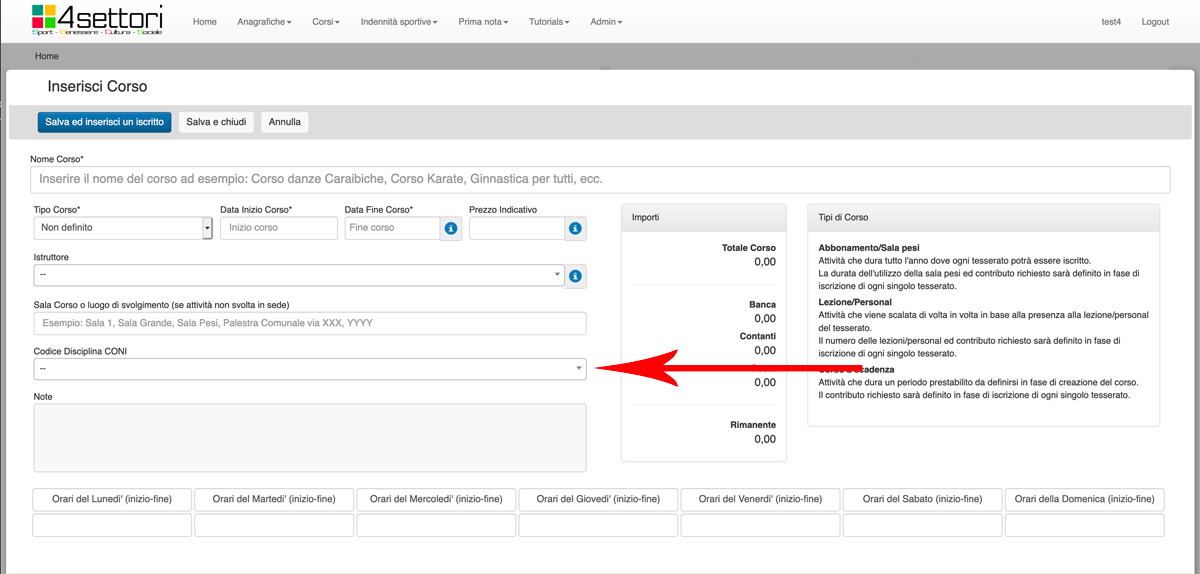The image size is (1200, 574).
Task: Open the Anagrafiche menu
Action: click(x=264, y=22)
